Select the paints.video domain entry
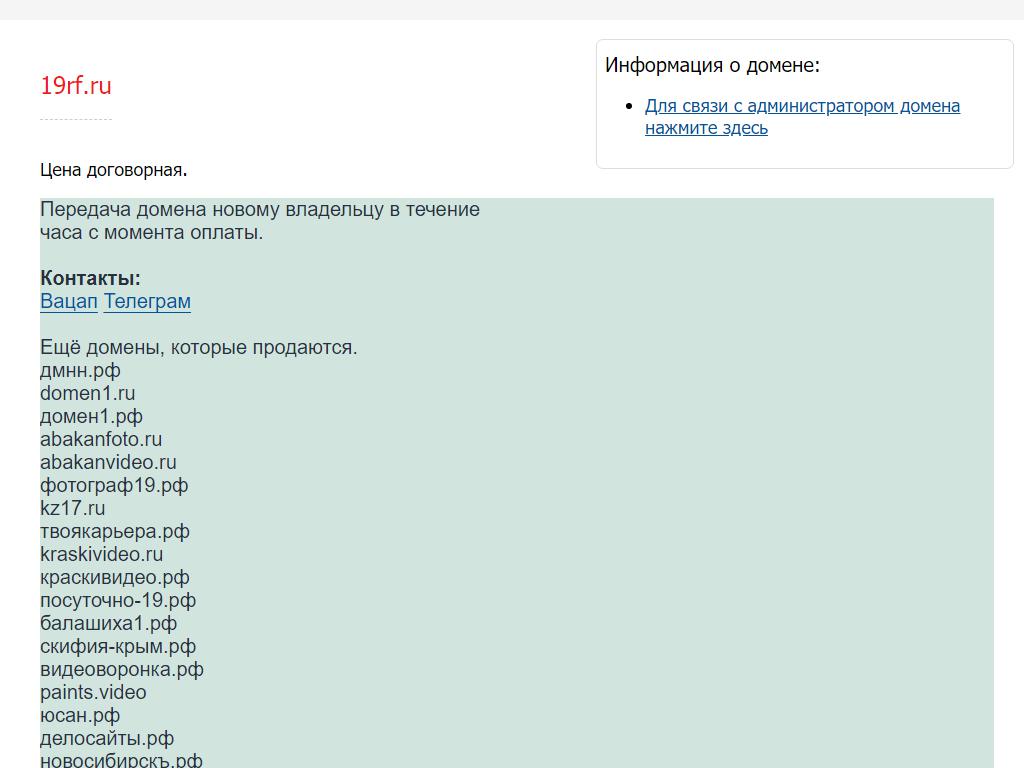The height and width of the screenshot is (768, 1024). point(93,692)
